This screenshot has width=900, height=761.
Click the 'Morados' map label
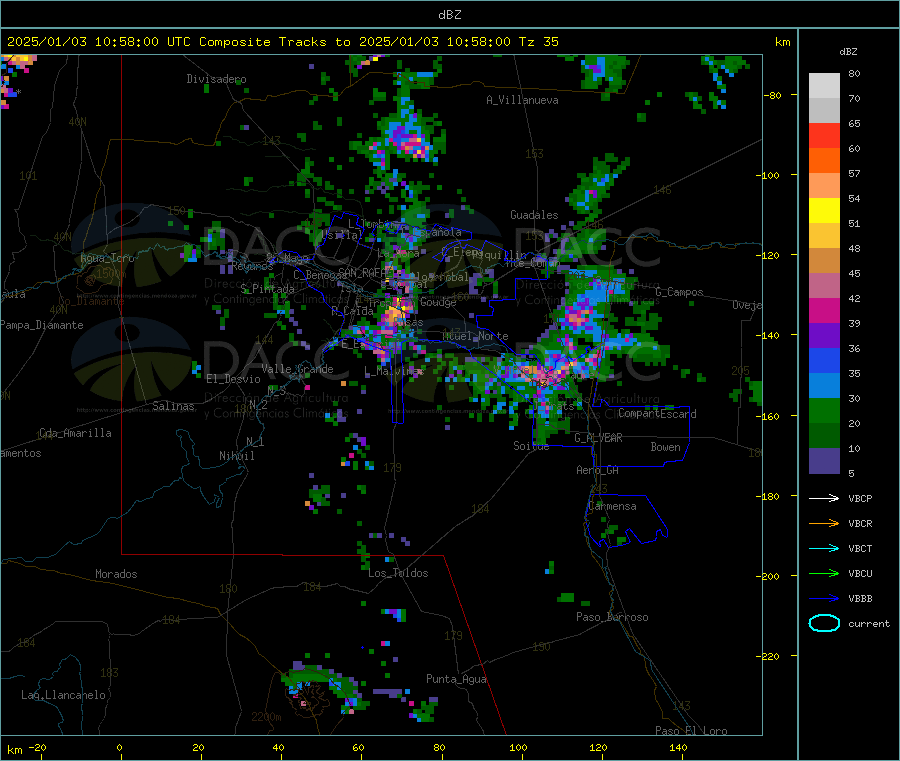coord(116,574)
